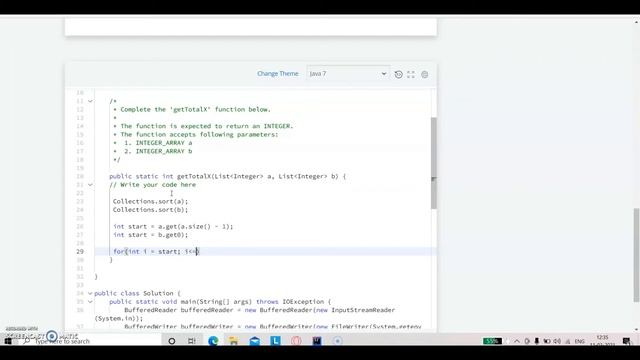640x360 pixels.
Task: Click comment '1. INTEGER_ARRAY a'
Action: (158, 143)
